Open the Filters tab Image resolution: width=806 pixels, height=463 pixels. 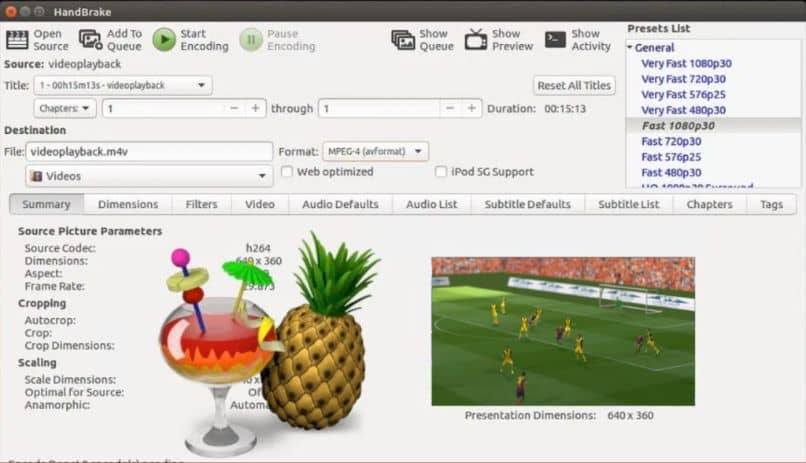[x=202, y=205]
